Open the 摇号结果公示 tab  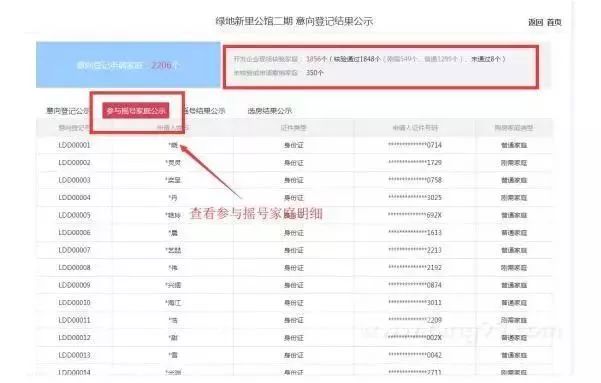pyautogui.click(x=204, y=111)
